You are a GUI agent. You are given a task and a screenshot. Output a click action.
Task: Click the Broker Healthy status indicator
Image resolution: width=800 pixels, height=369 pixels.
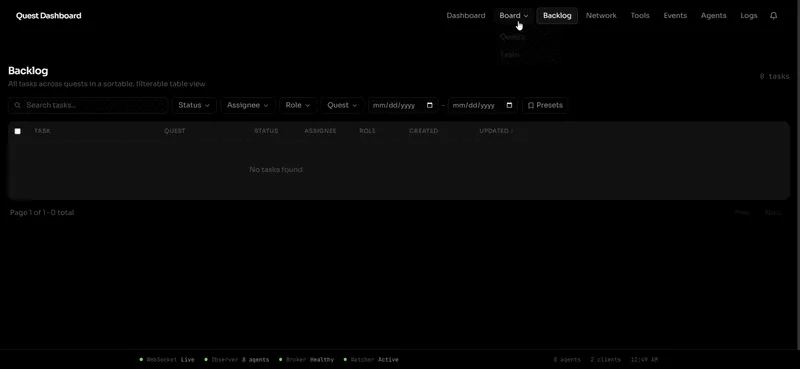[307, 360]
